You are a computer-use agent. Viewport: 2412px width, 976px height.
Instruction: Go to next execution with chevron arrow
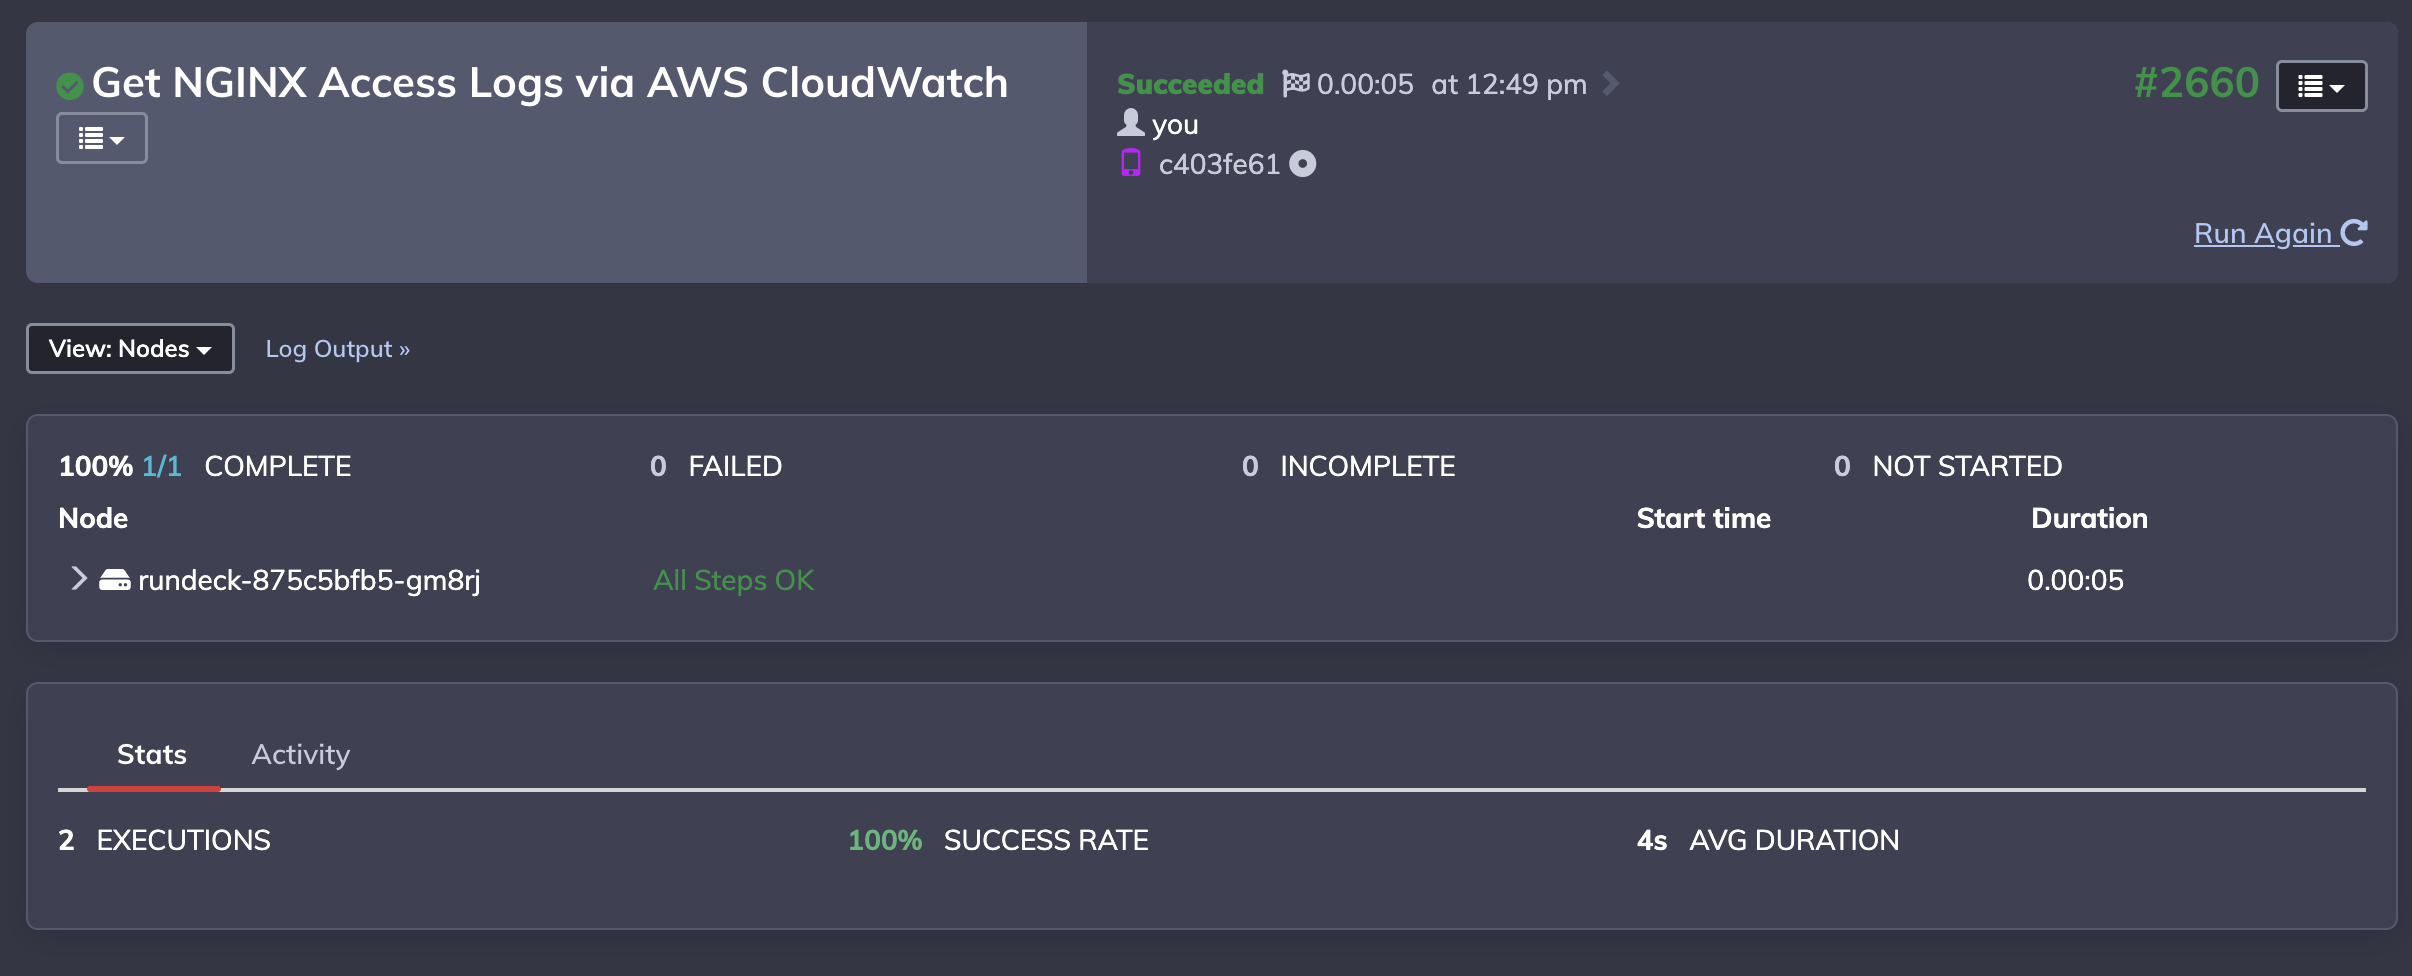click(x=1610, y=83)
